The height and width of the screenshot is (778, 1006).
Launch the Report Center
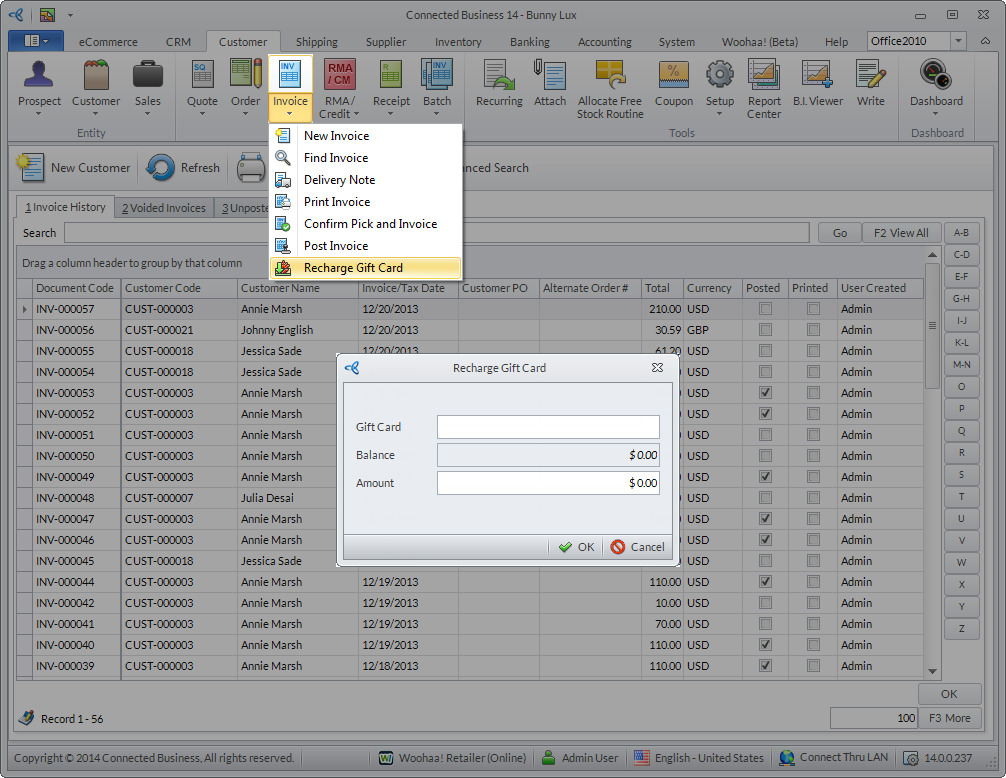click(x=764, y=88)
